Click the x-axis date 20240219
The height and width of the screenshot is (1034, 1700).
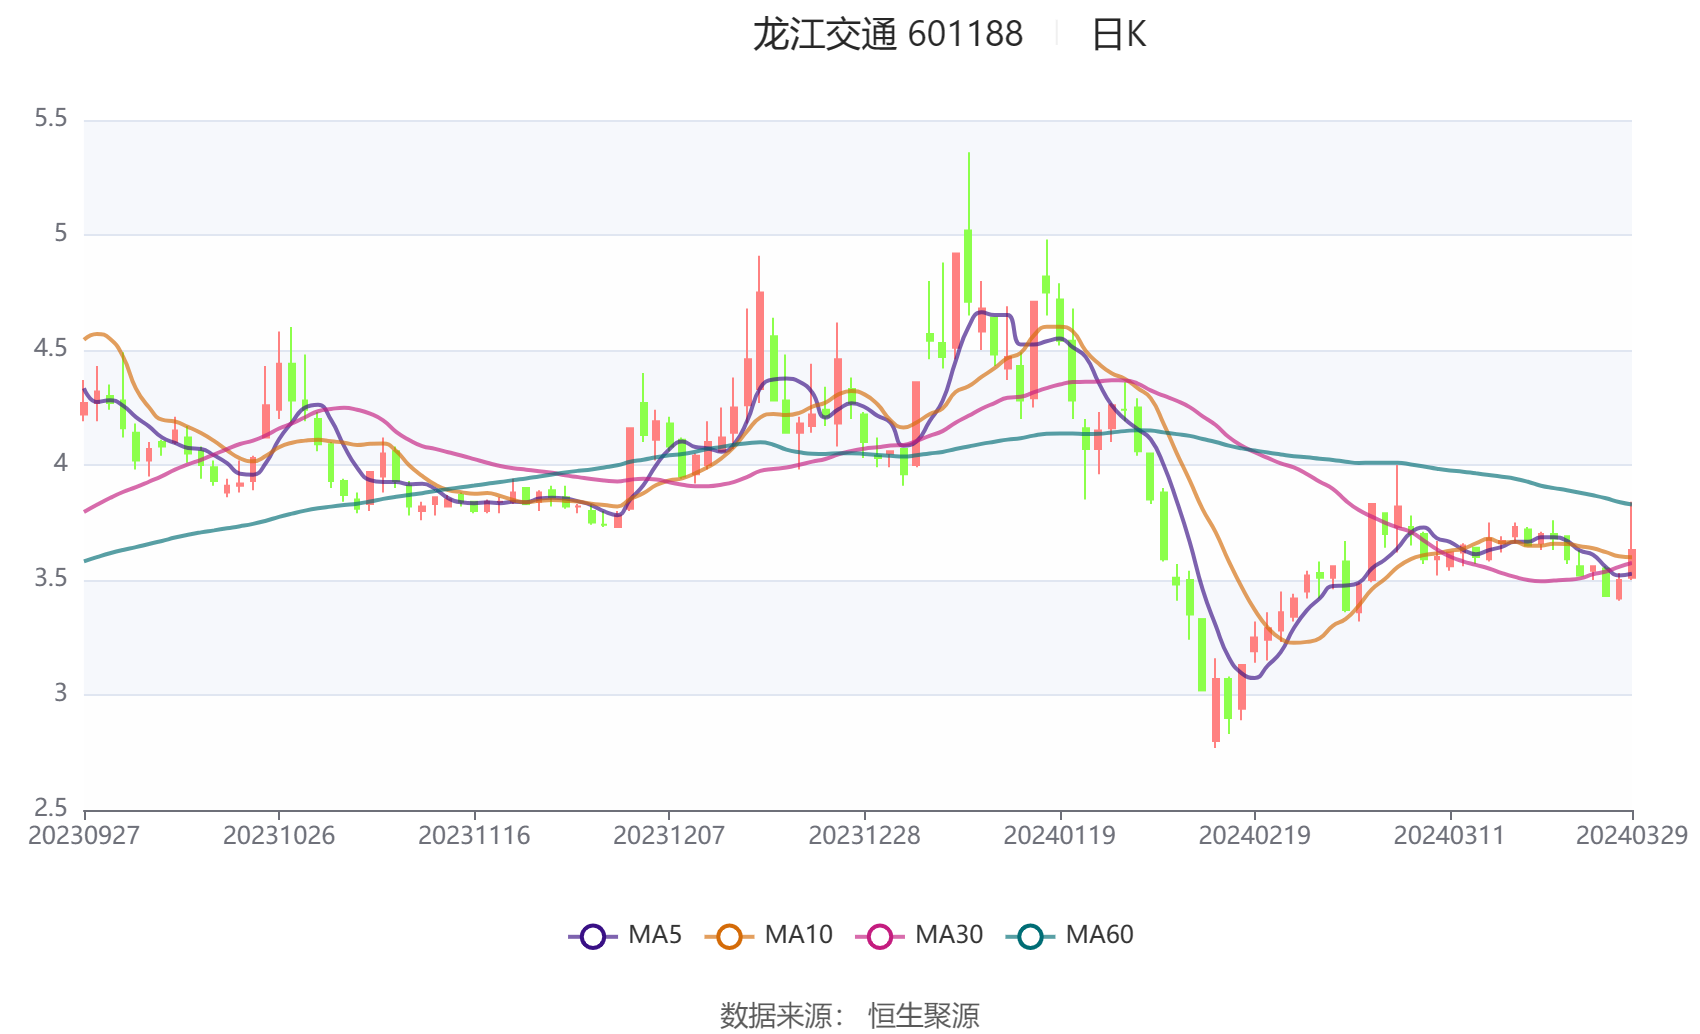tap(1254, 835)
